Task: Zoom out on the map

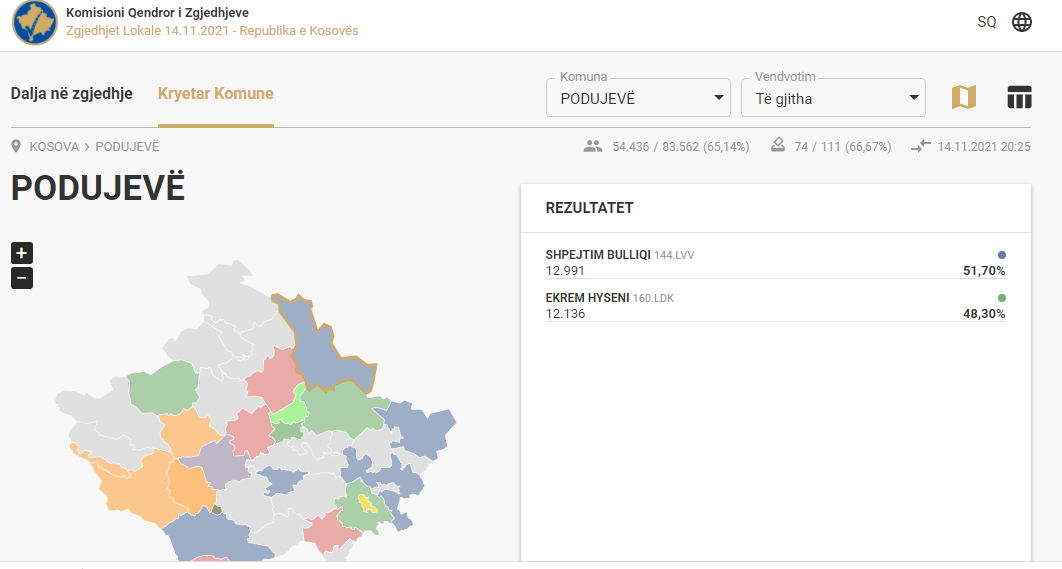Action: (x=22, y=278)
